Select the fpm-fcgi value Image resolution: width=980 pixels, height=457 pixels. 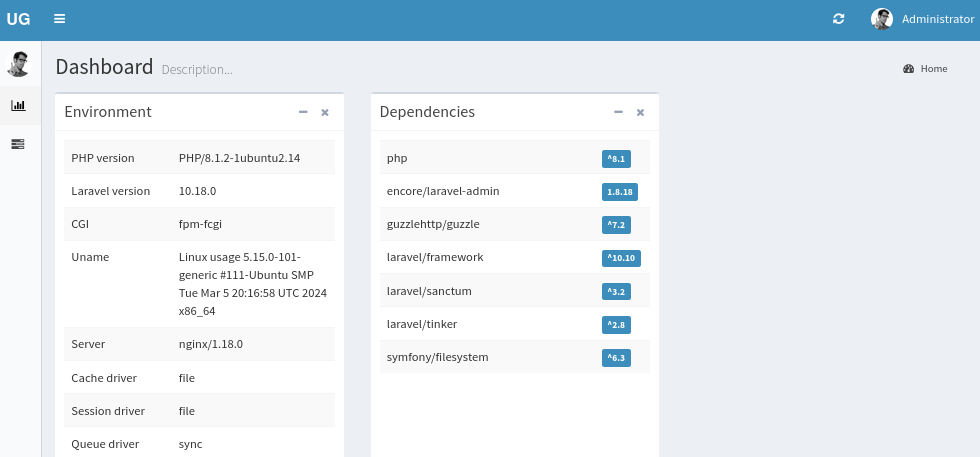click(201, 224)
